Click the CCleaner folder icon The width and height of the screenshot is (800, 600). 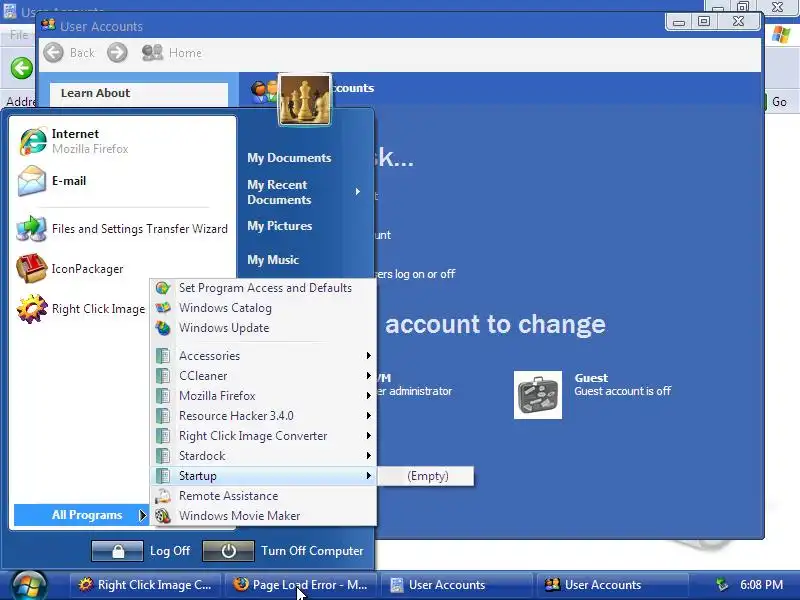point(163,376)
